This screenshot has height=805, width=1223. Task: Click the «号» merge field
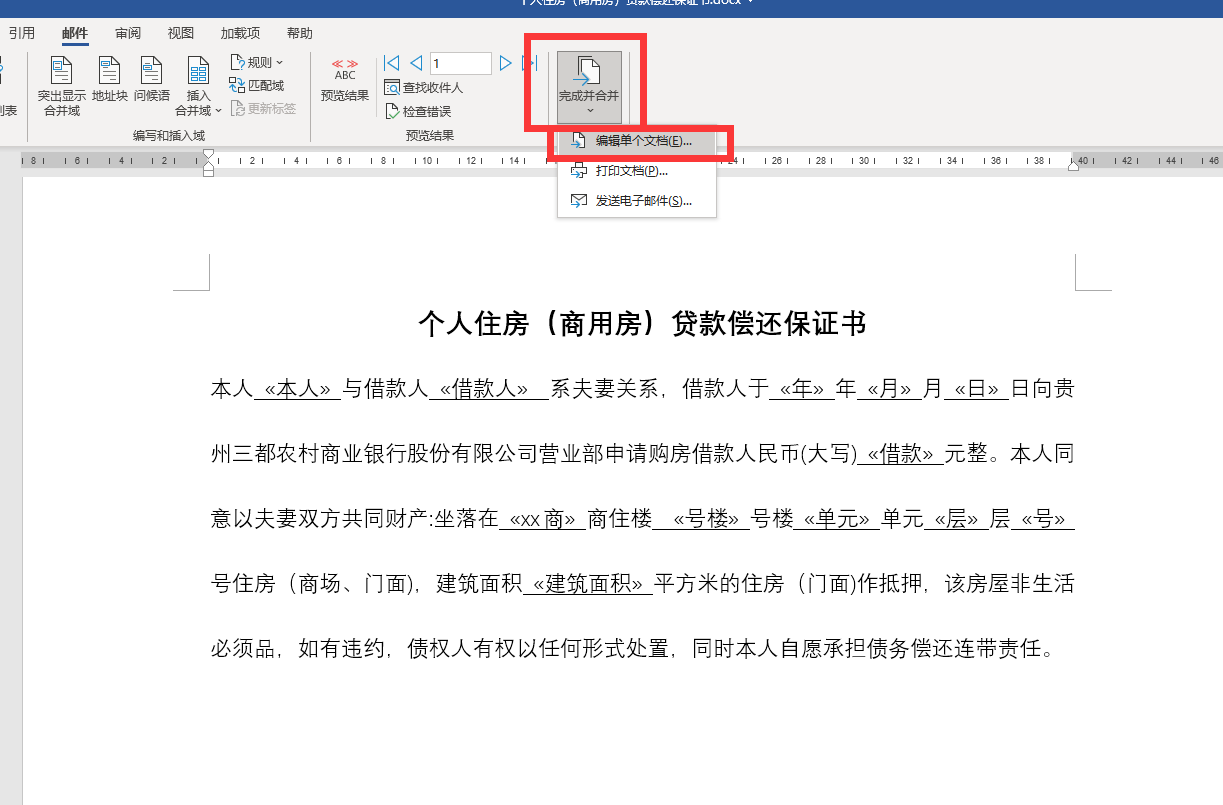(x=1043, y=520)
